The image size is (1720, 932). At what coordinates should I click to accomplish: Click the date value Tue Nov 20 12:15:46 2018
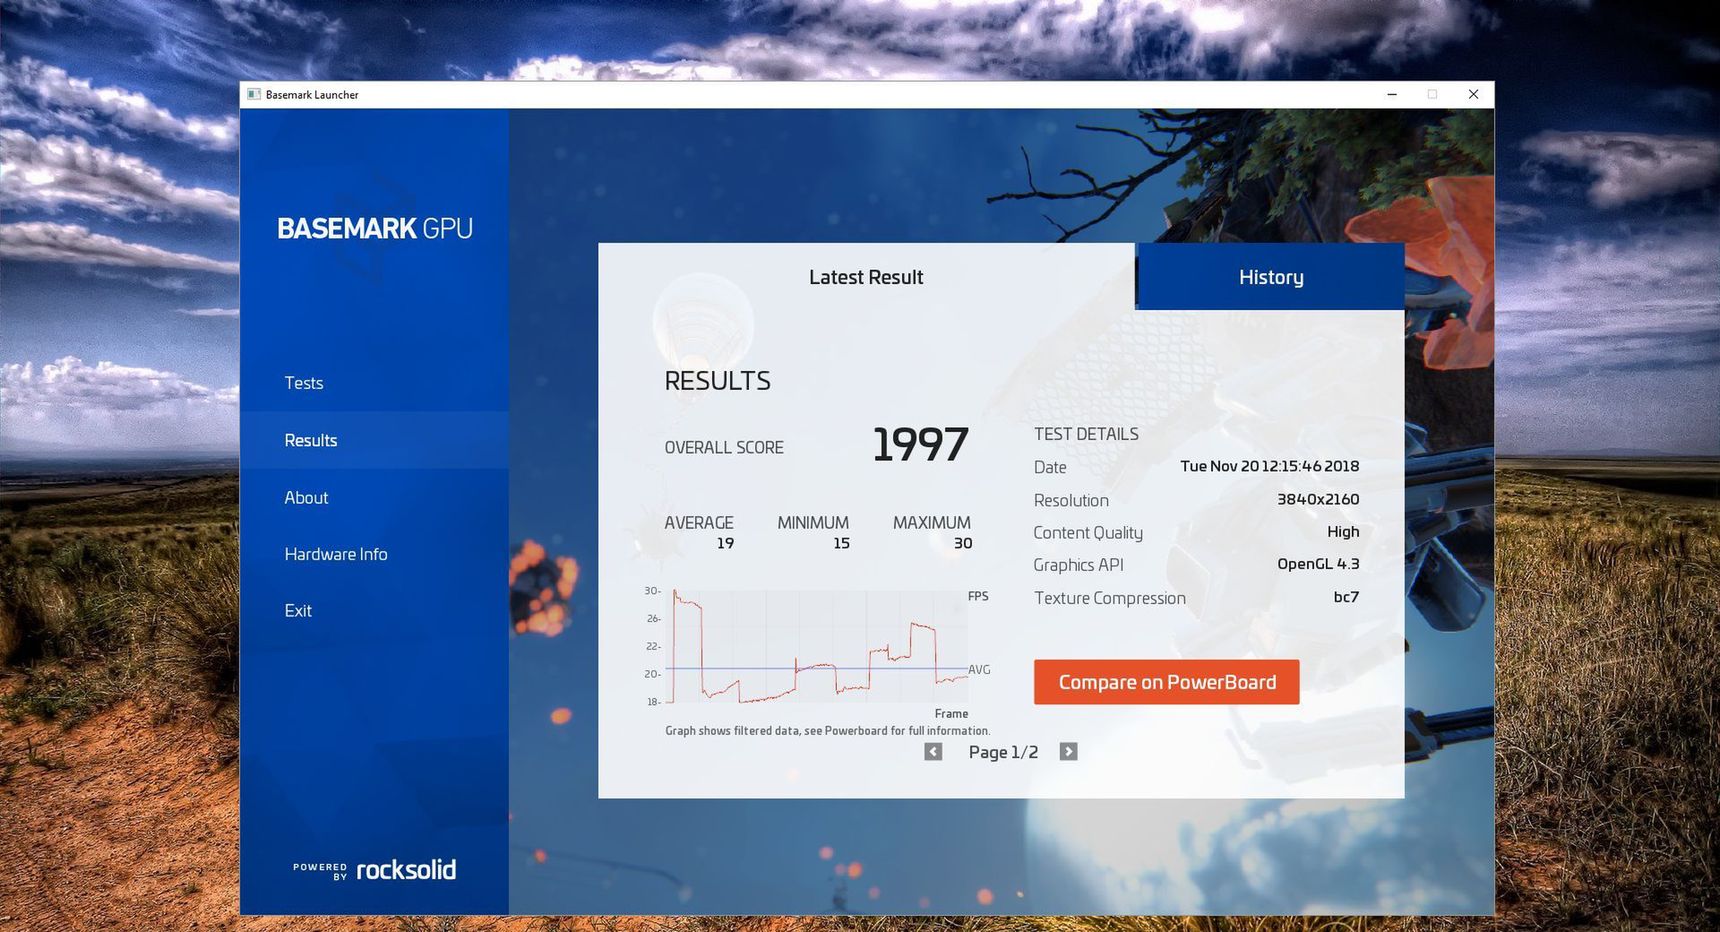point(1269,466)
